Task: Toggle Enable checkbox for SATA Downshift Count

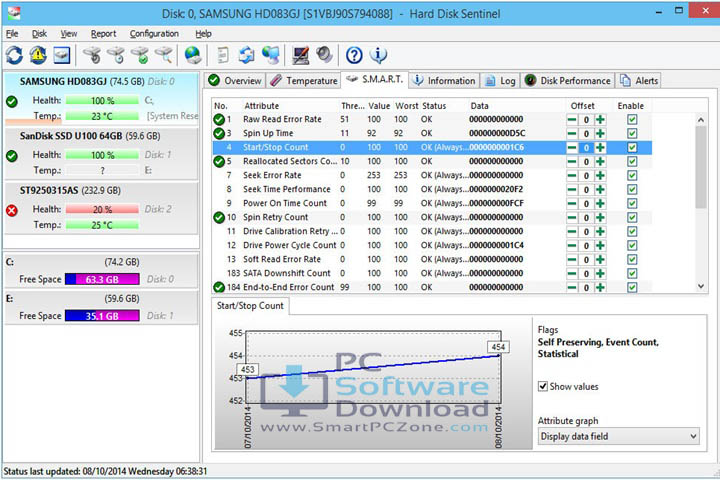Action: tap(632, 274)
